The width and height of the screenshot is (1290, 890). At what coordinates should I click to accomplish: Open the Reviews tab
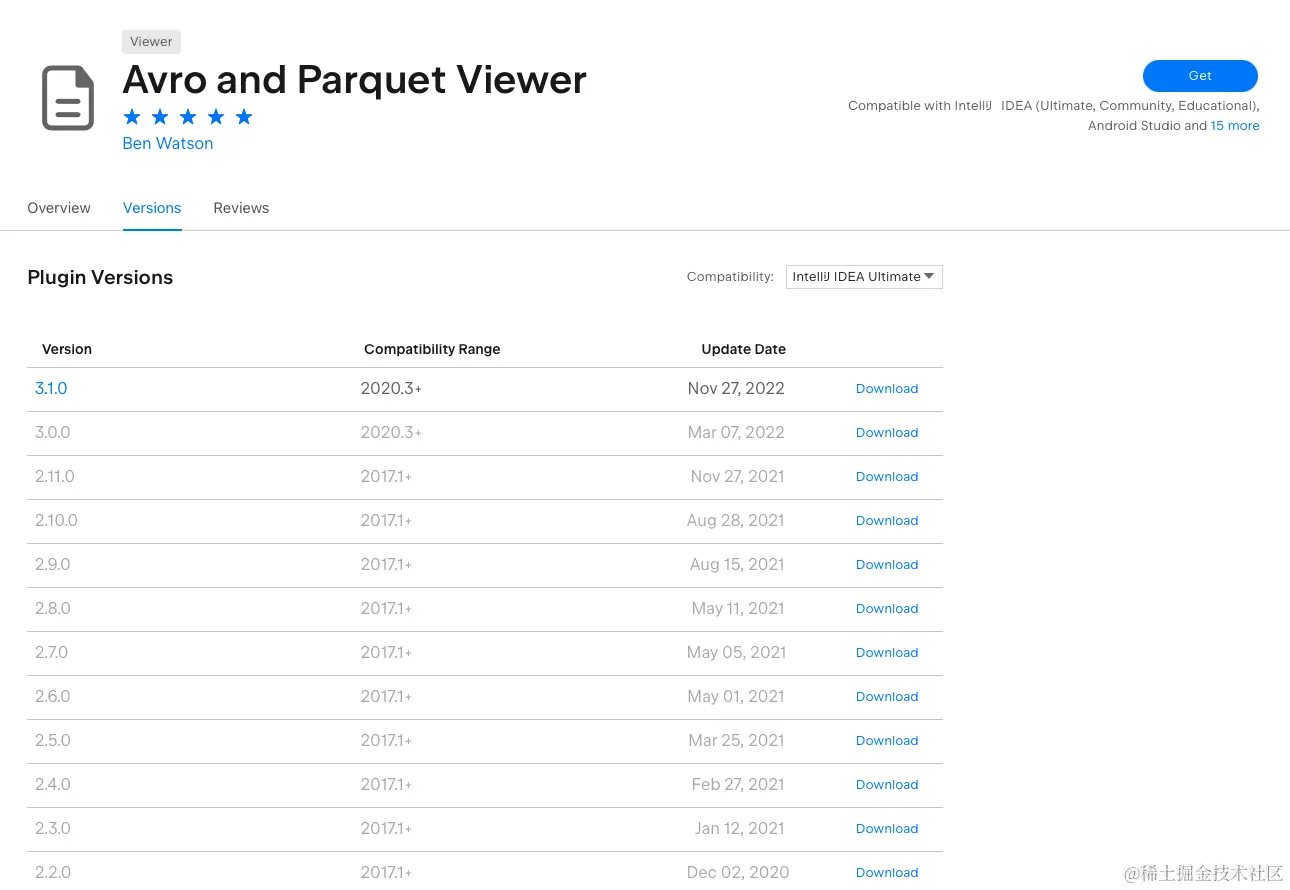[x=241, y=208]
